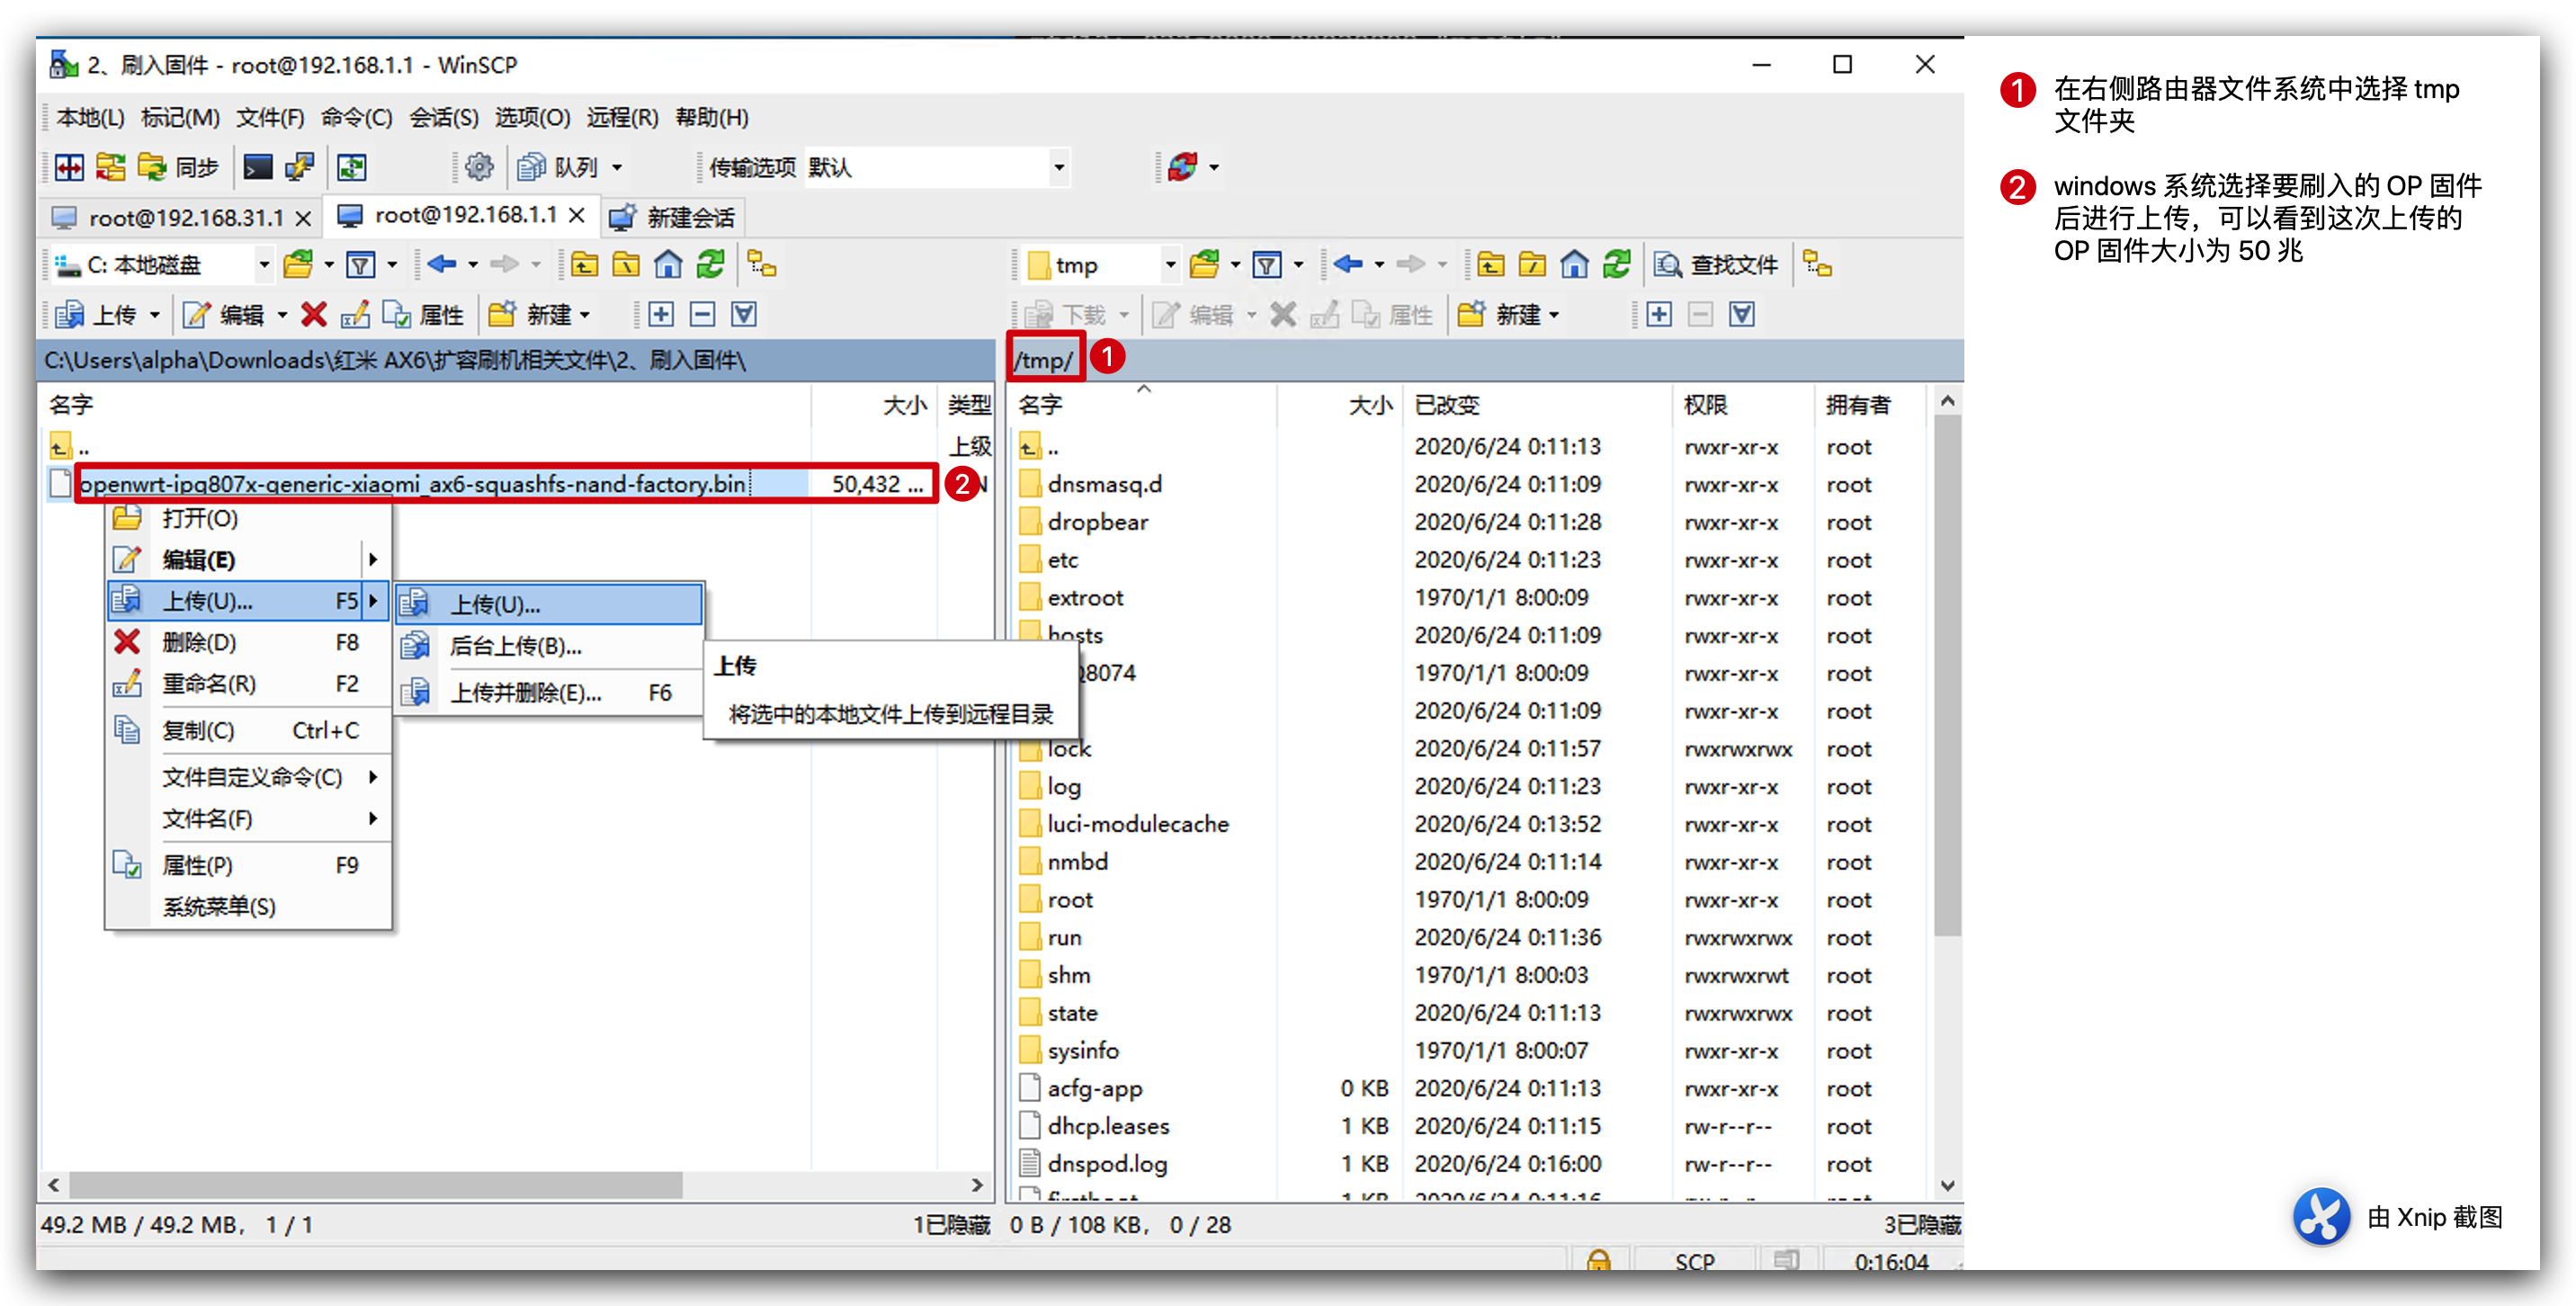This screenshot has height=1306, width=2576.
Task: Click the local panel parent directory icon
Action: 584,265
